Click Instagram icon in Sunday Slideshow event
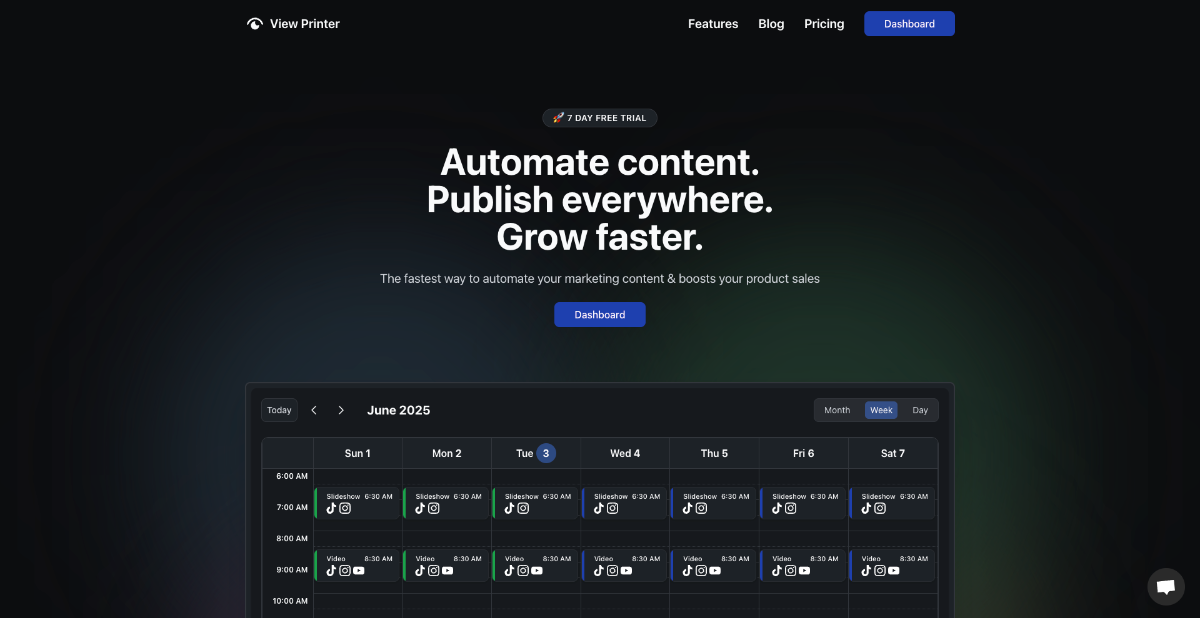This screenshot has height=618, width=1200. click(345, 508)
